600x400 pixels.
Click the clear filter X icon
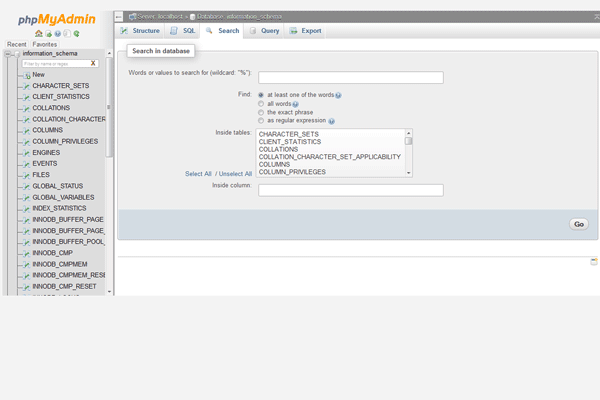[93, 63]
